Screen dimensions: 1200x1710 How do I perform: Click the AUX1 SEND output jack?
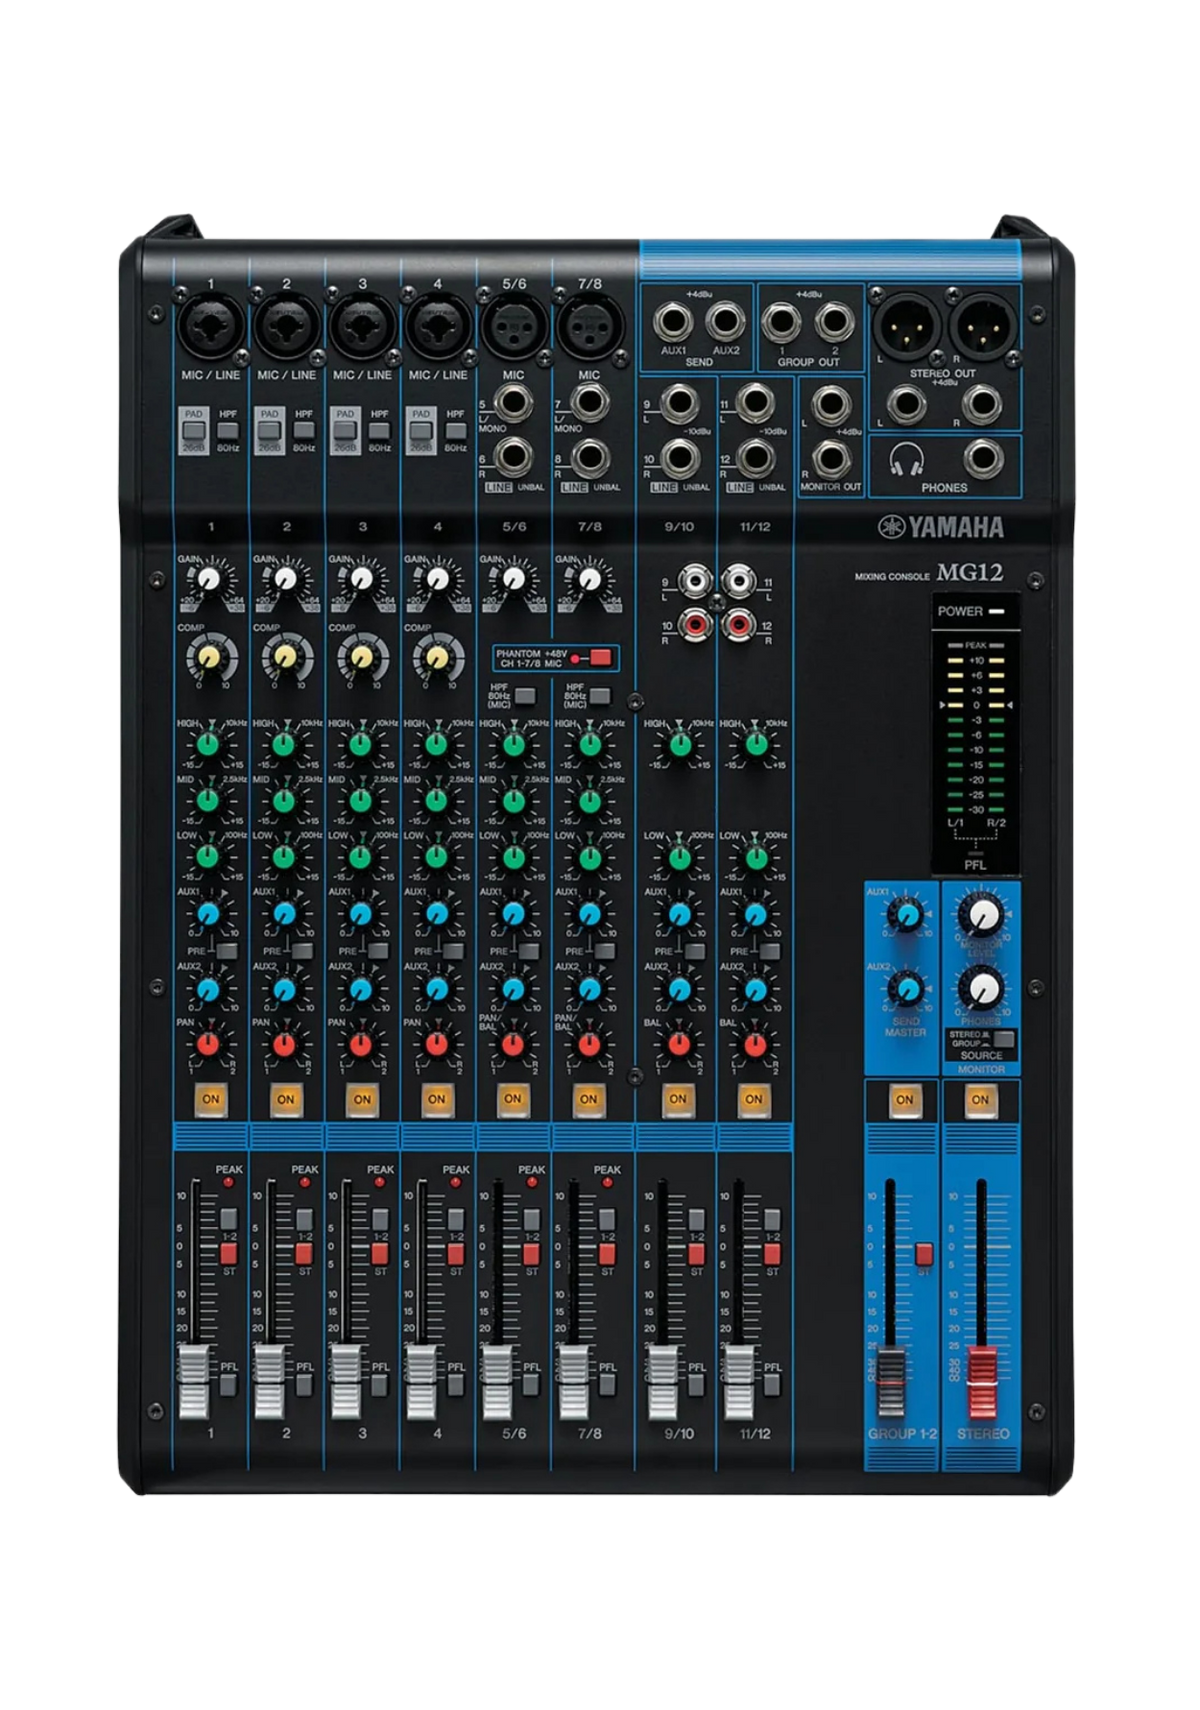click(x=673, y=320)
